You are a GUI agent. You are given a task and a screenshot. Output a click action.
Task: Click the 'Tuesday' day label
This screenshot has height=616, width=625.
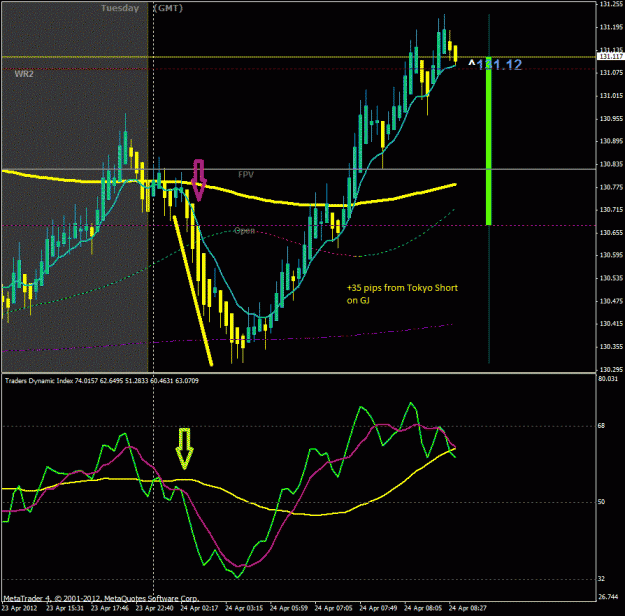[x=120, y=8]
